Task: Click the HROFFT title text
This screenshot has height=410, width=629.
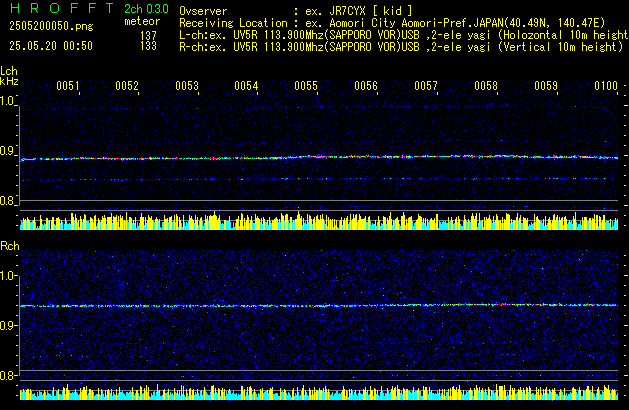Action: point(62,8)
